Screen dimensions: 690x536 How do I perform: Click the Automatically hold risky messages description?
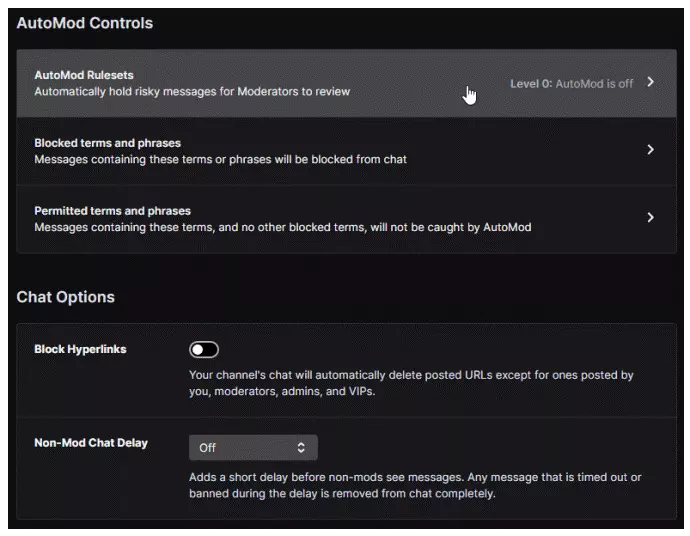pyautogui.click(x=192, y=92)
